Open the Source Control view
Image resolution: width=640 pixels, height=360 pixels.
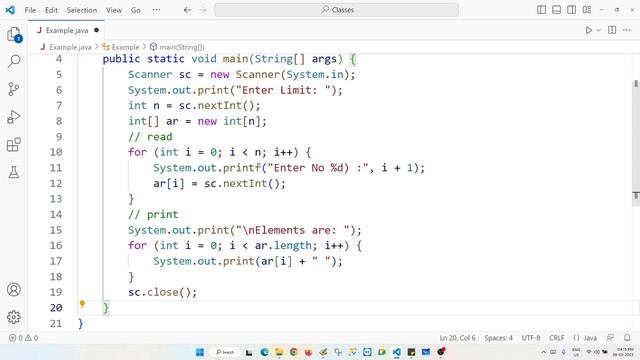pyautogui.click(x=13, y=89)
